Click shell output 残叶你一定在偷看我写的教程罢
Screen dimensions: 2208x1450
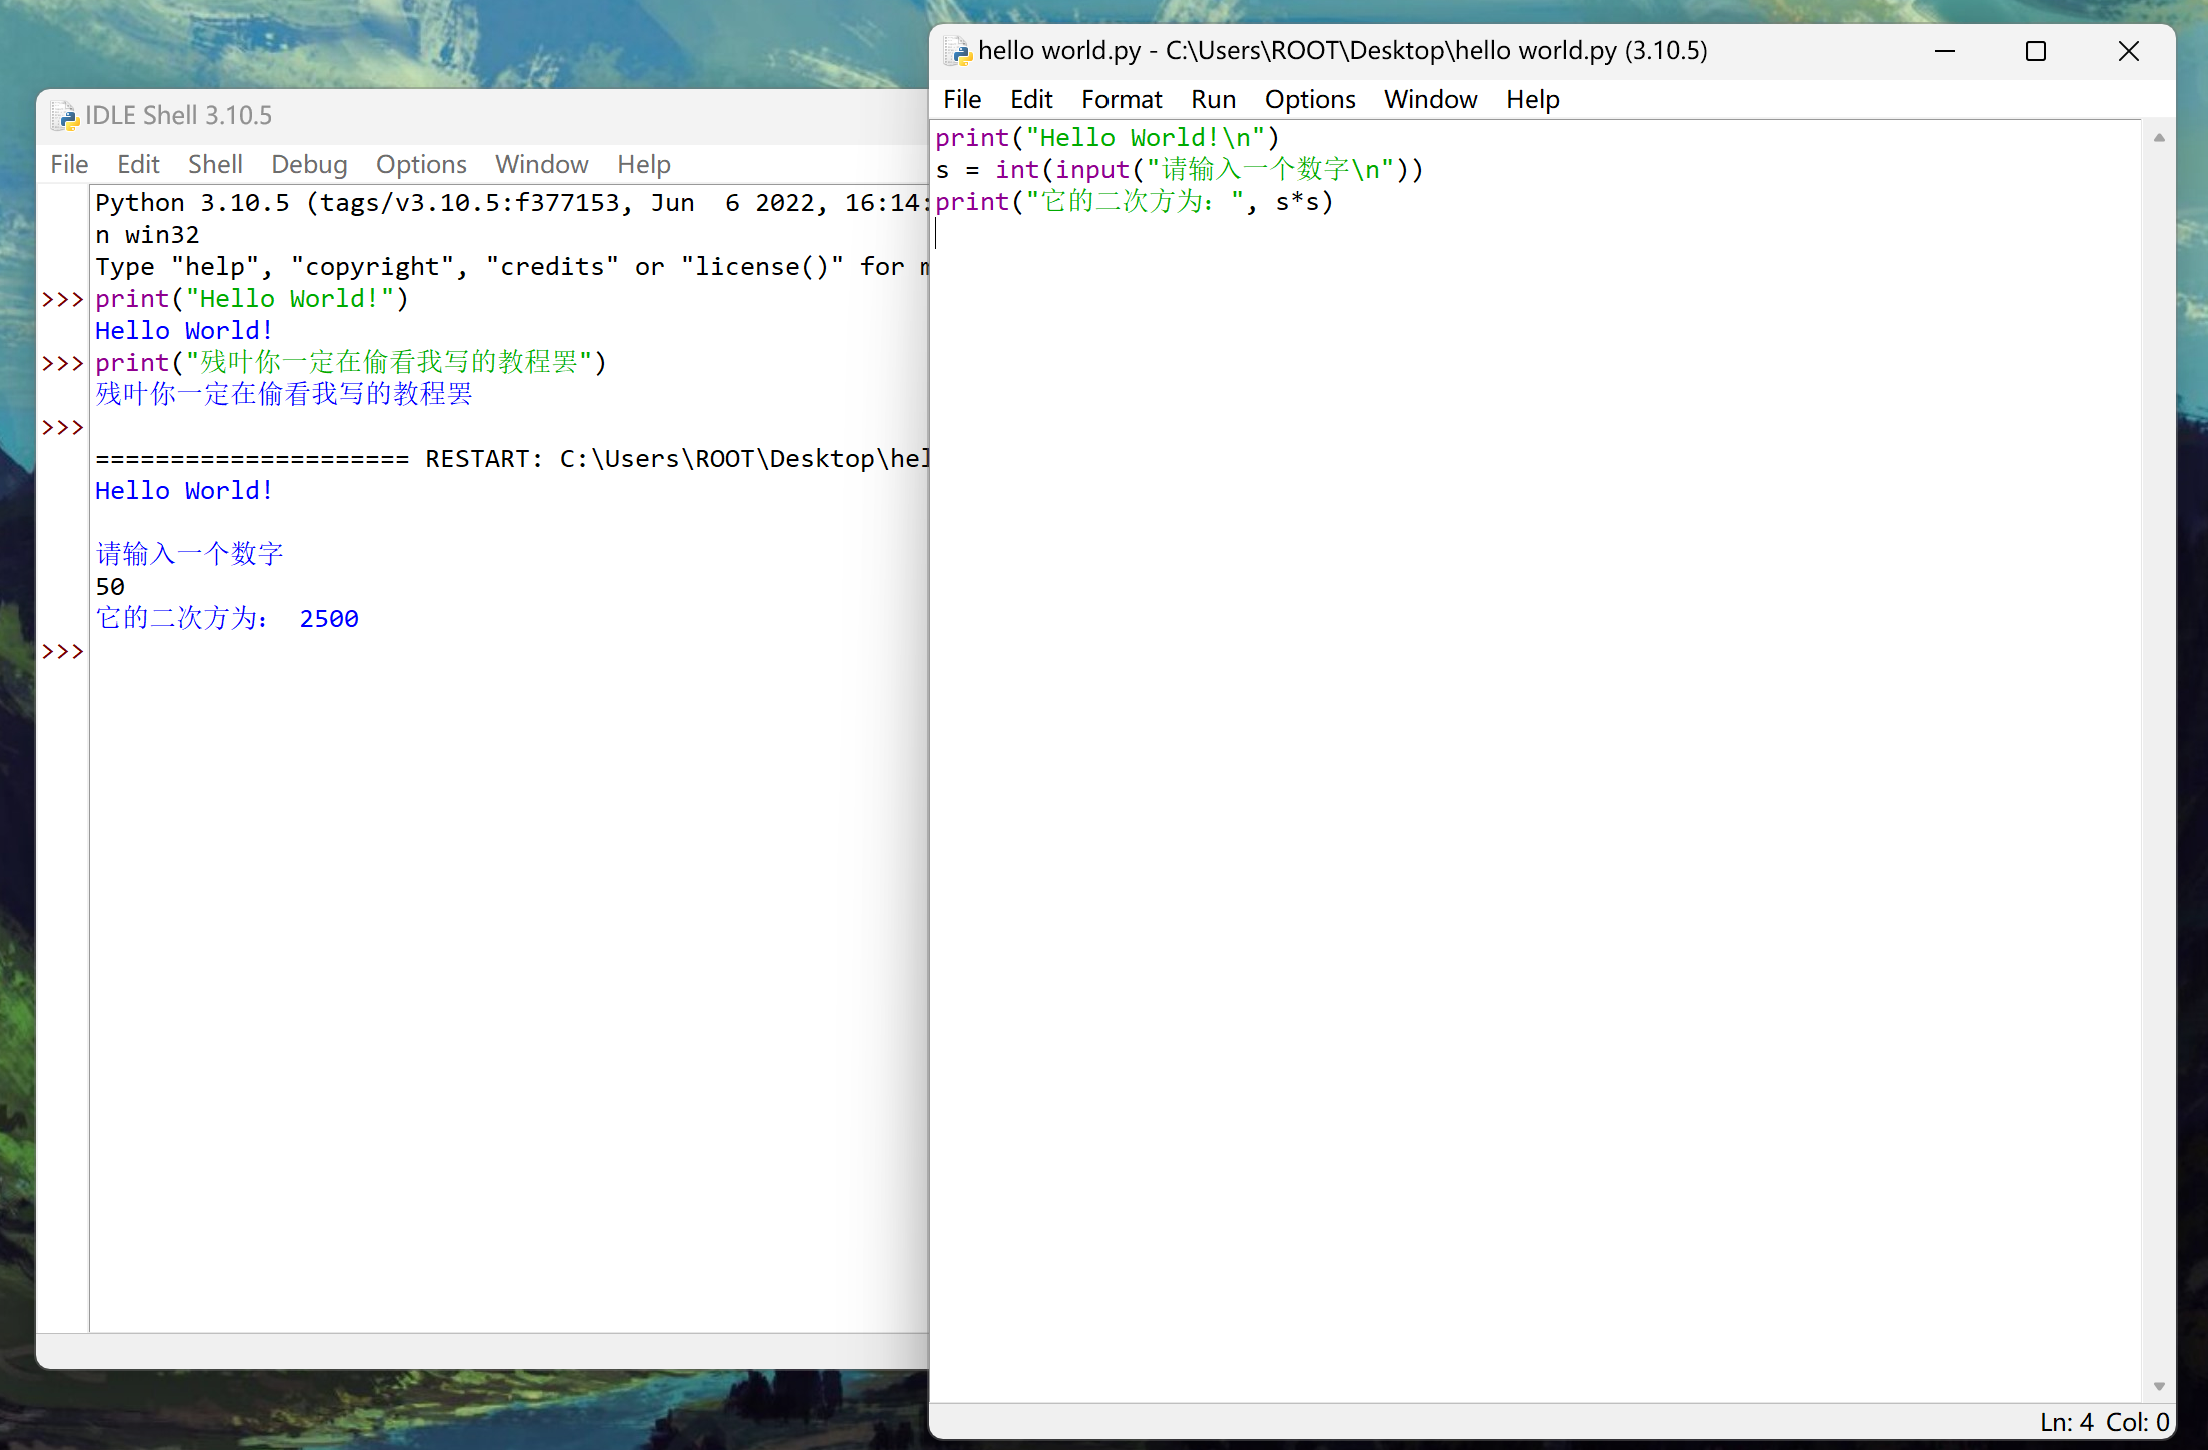pos(284,394)
